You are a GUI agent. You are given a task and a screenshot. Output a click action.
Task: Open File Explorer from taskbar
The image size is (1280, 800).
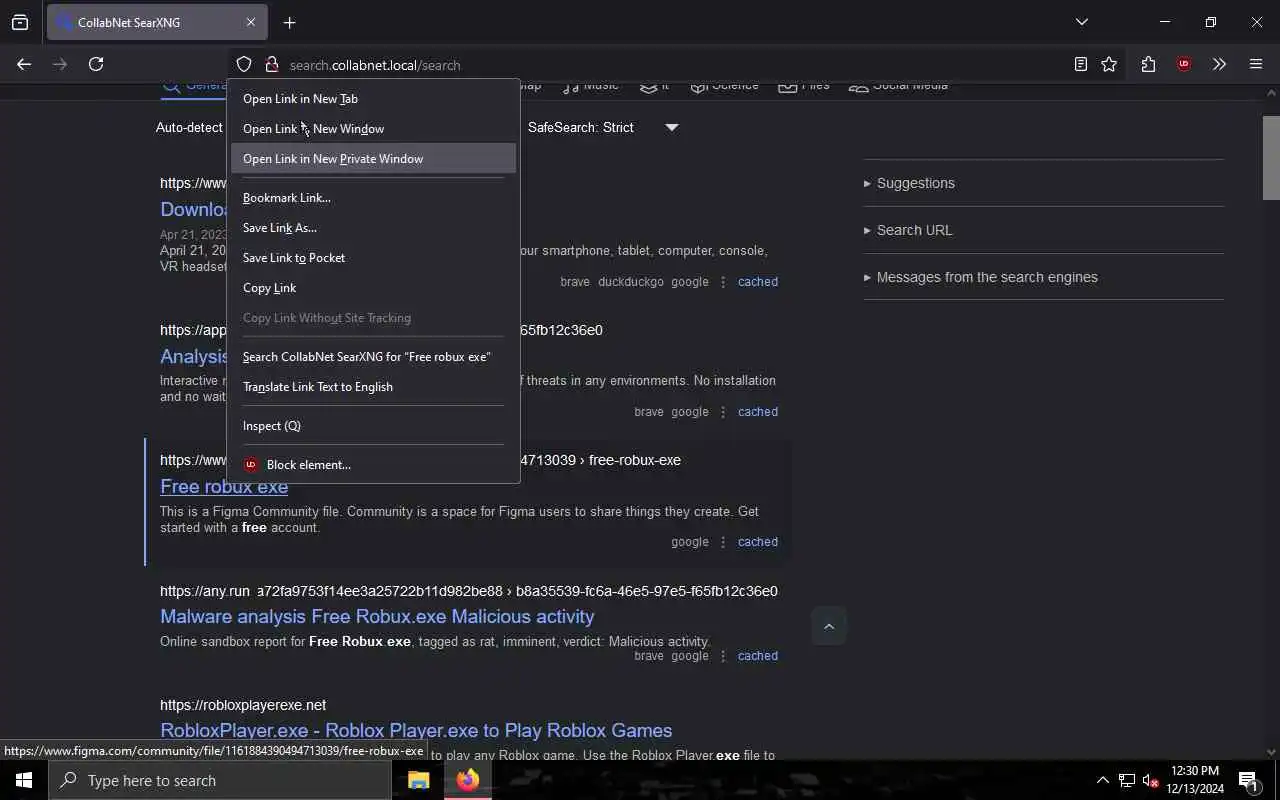419,780
